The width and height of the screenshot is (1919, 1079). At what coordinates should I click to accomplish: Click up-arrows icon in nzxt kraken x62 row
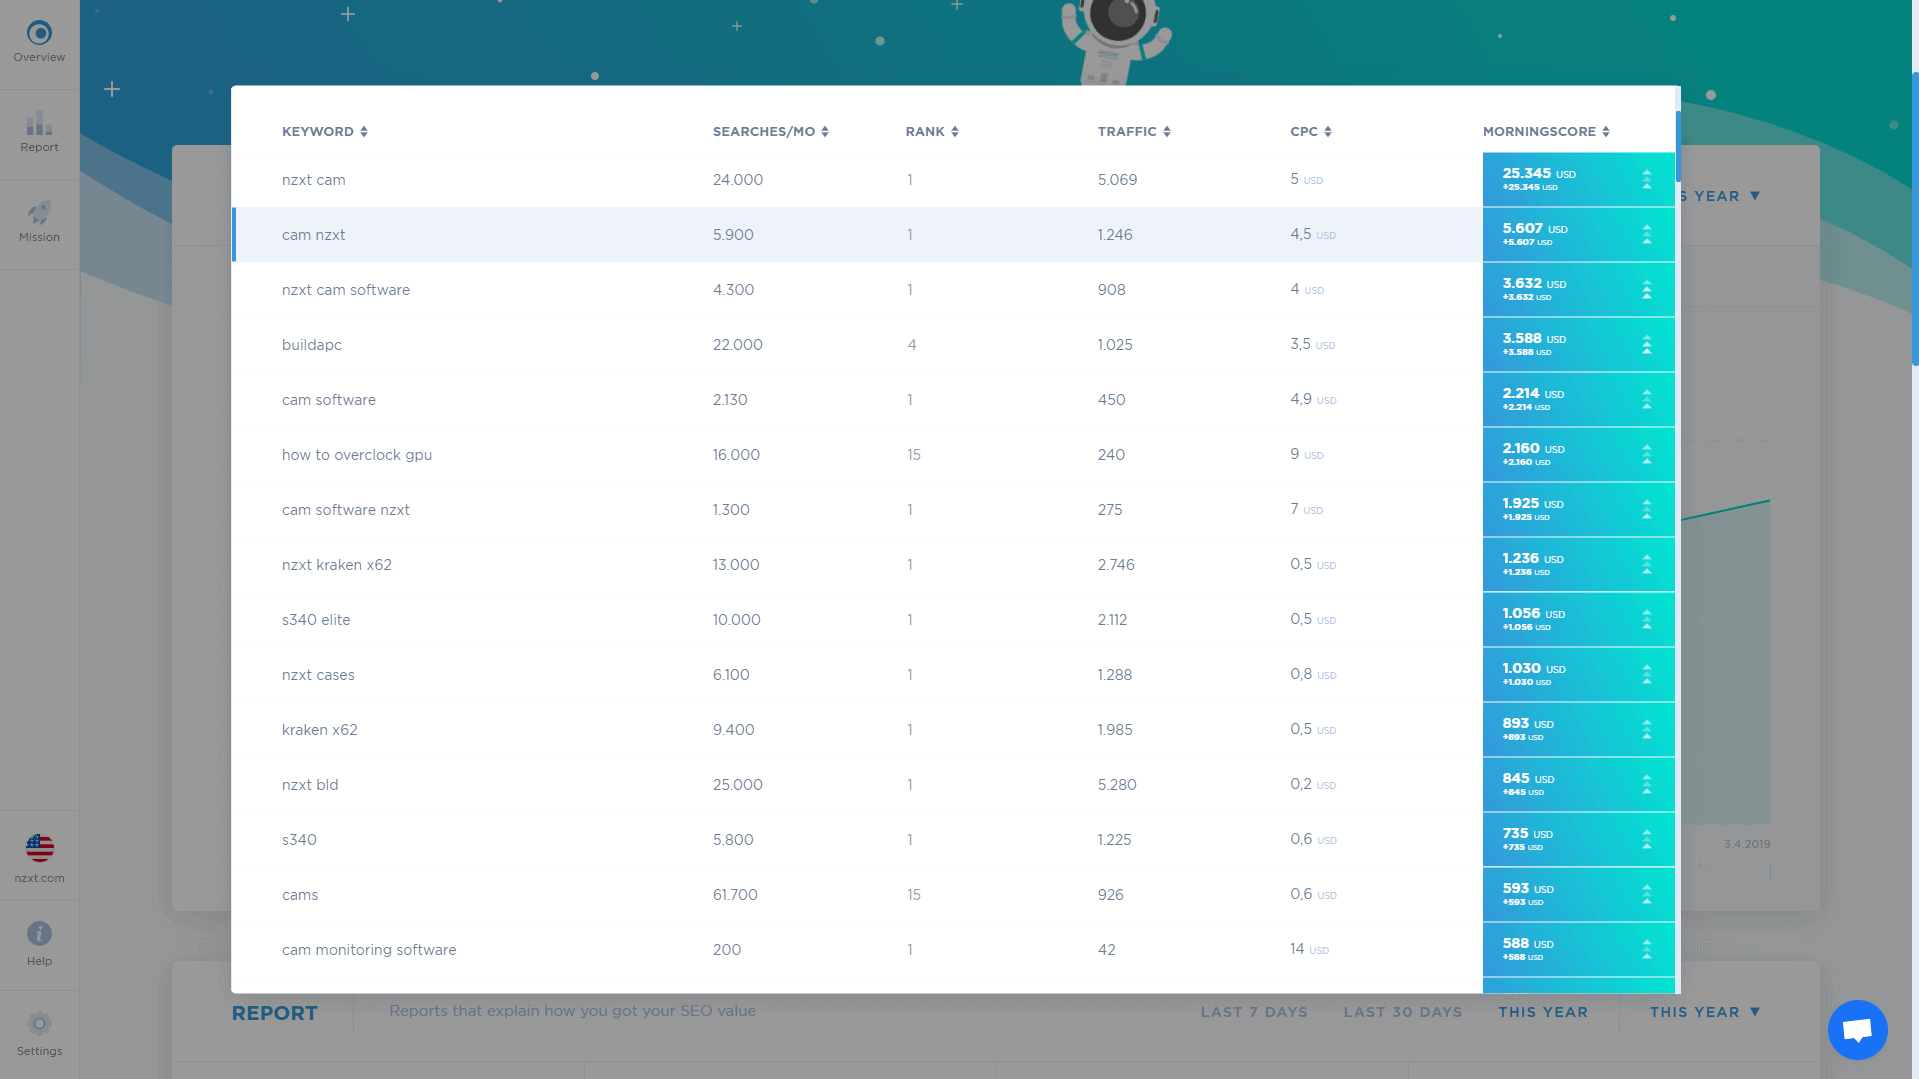click(1647, 565)
